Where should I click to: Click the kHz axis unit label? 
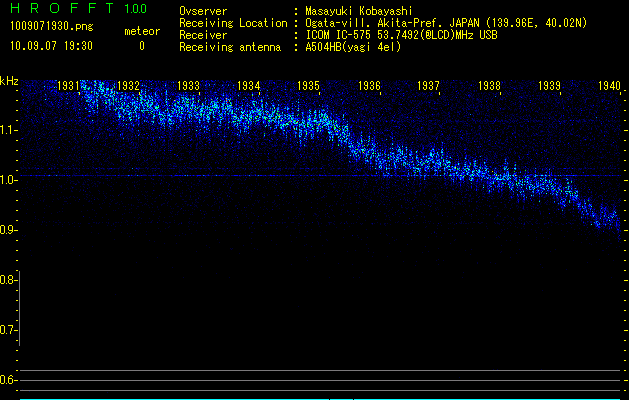point(9,80)
